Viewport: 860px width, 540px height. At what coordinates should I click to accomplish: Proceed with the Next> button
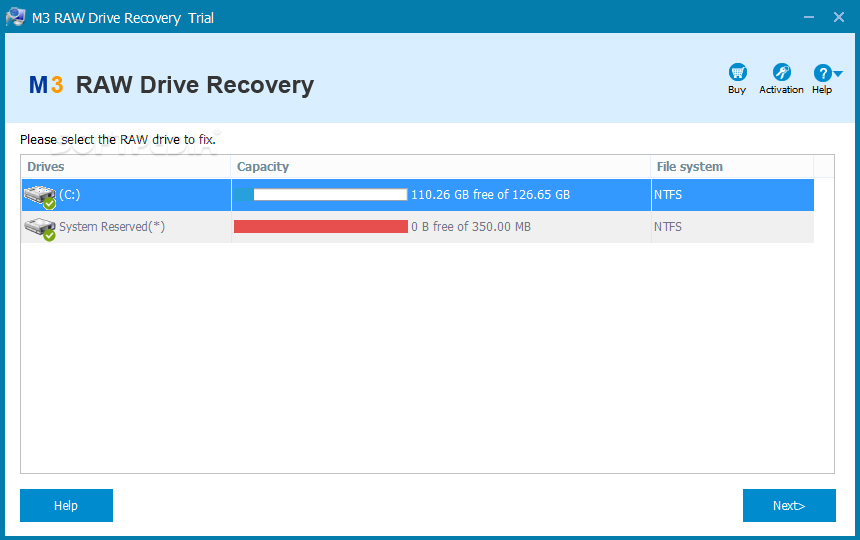click(789, 505)
